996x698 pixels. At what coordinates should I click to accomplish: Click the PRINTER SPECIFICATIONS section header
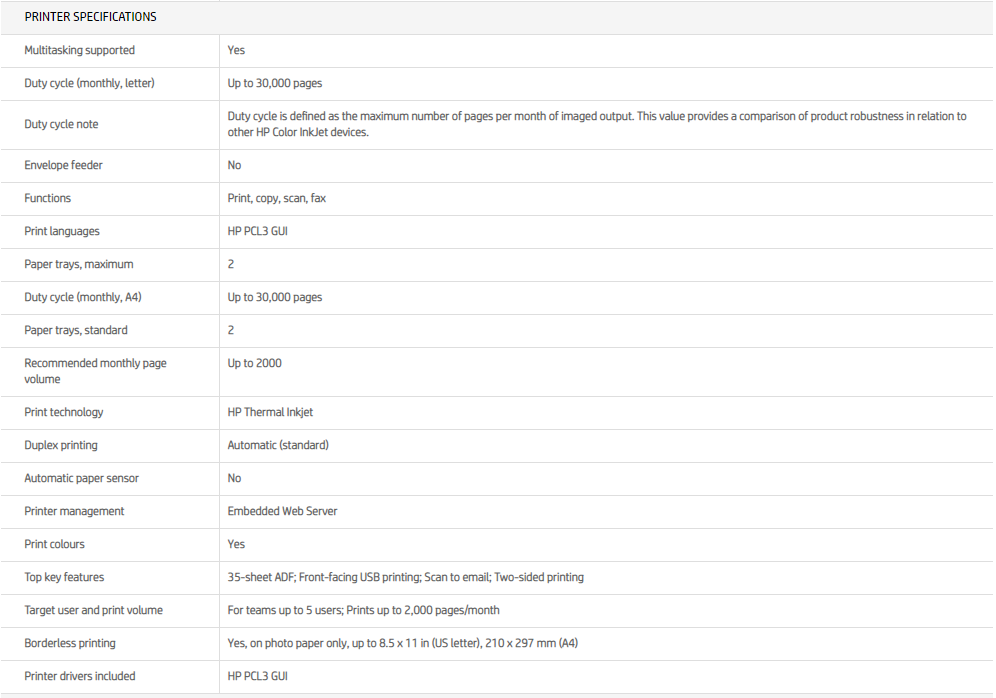90,17
